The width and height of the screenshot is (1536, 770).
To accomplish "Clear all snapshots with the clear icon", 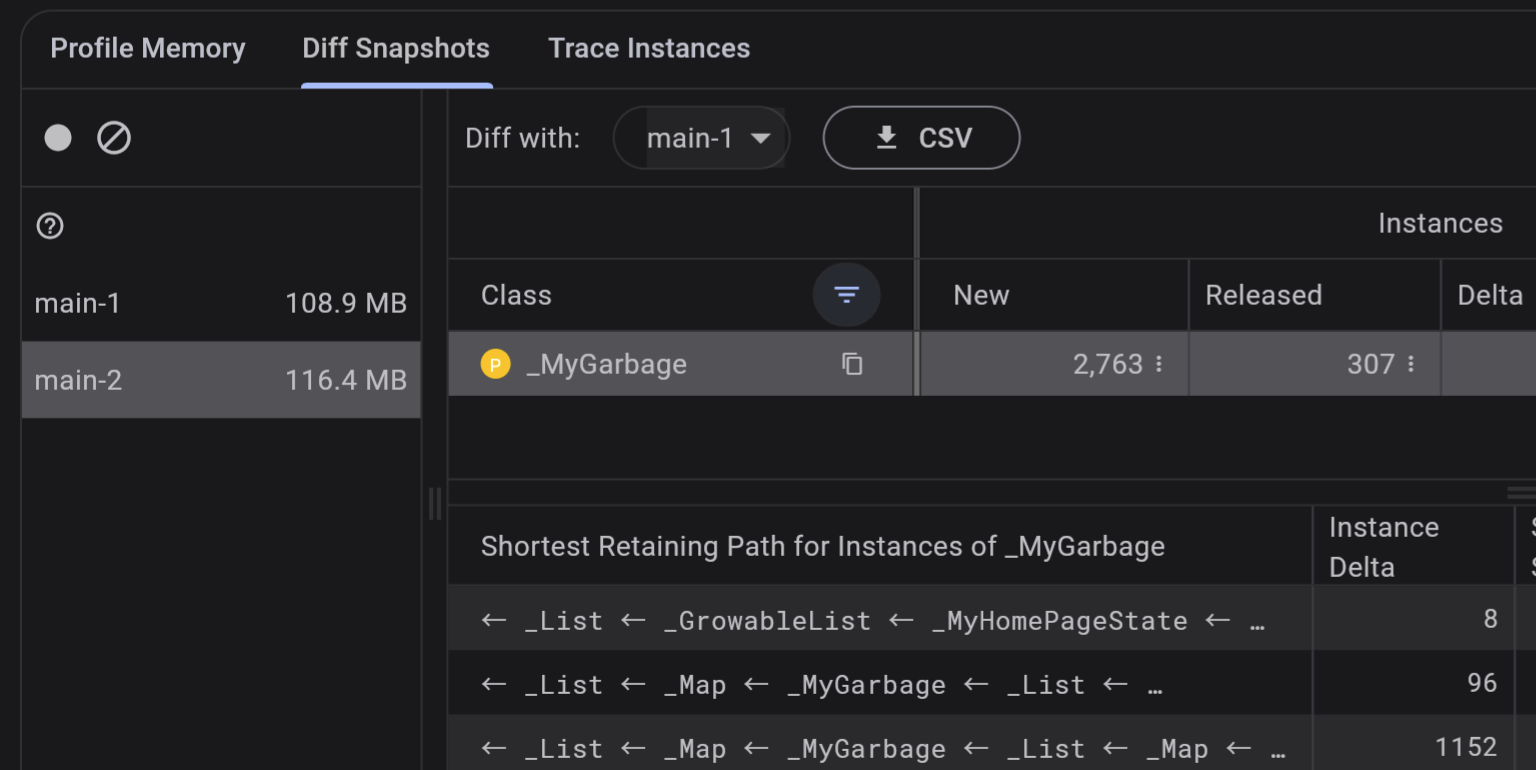I will (113, 137).
